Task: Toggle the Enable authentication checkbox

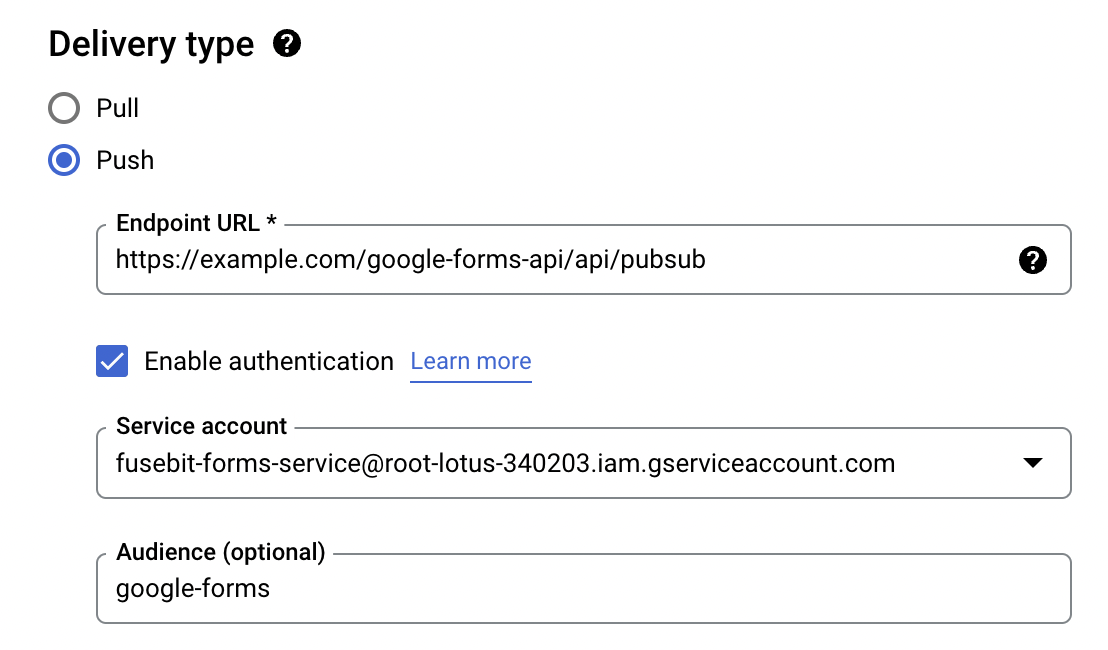Action: click(x=112, y=361)
